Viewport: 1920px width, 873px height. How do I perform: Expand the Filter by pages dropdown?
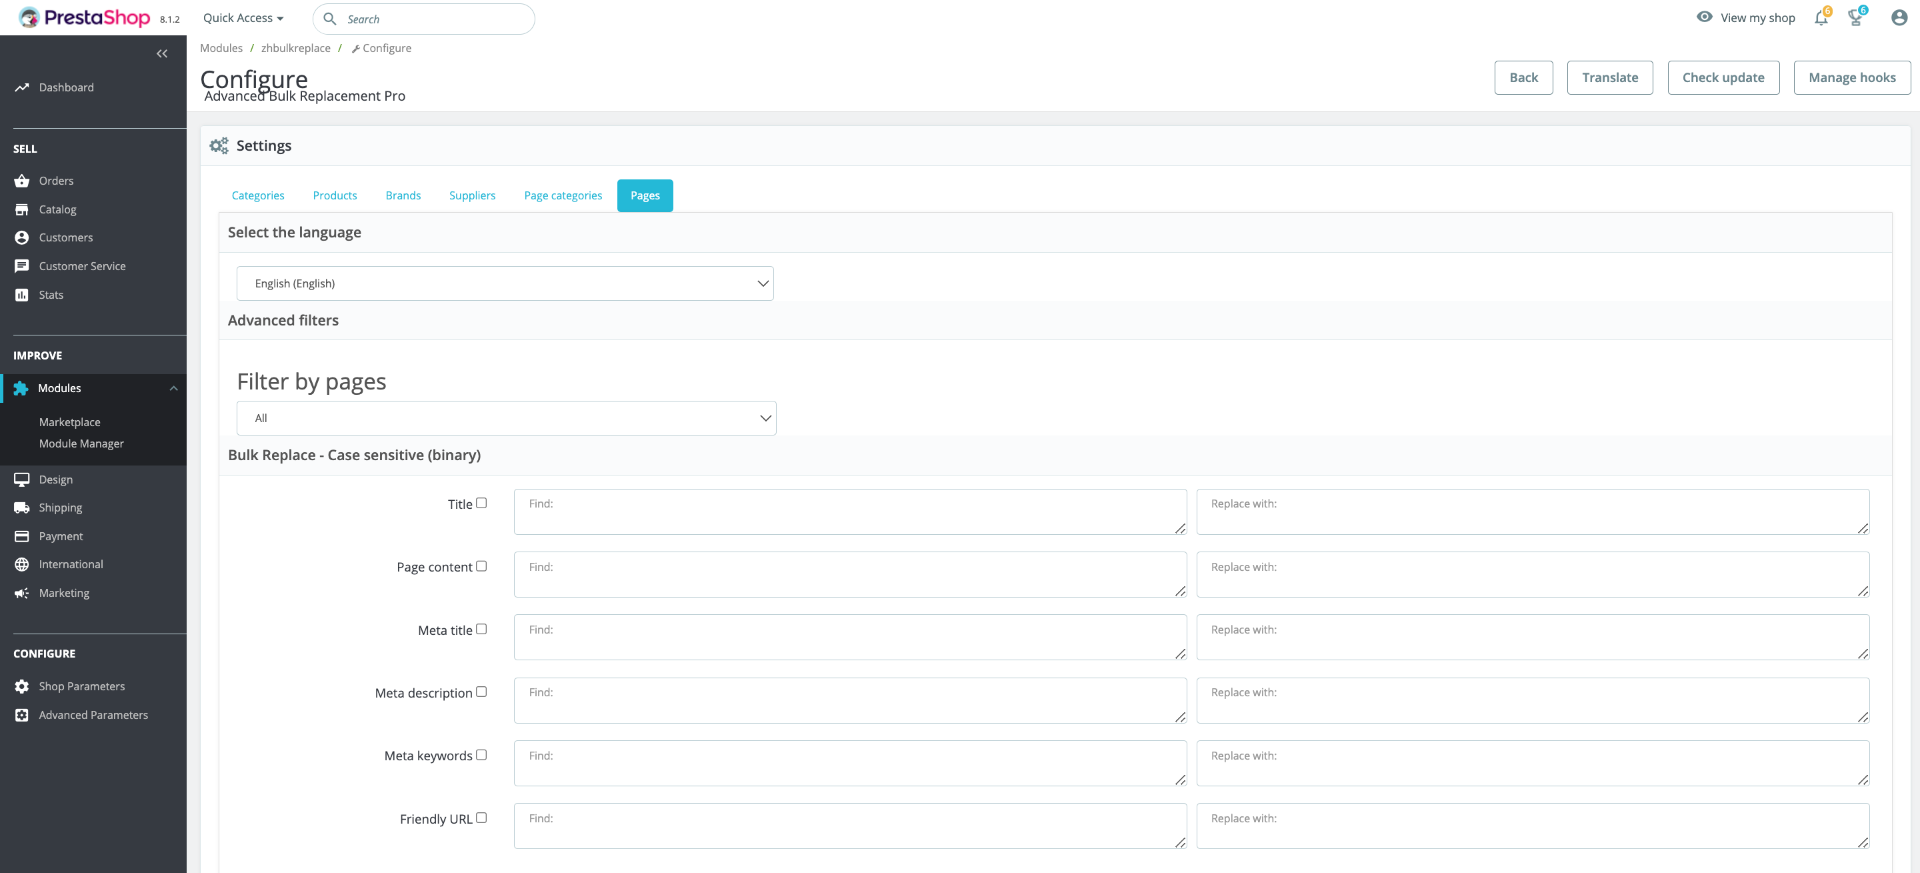tap(506, 418)
